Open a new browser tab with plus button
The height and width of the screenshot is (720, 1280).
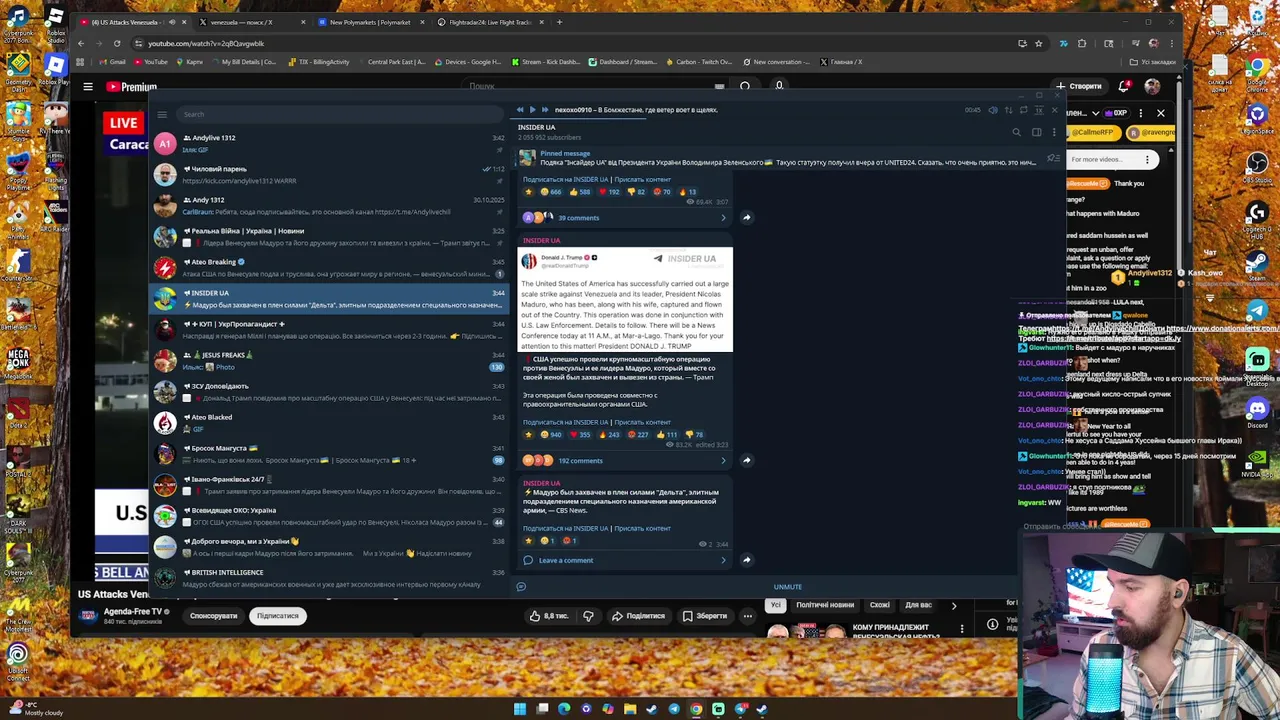coord(559,22)
